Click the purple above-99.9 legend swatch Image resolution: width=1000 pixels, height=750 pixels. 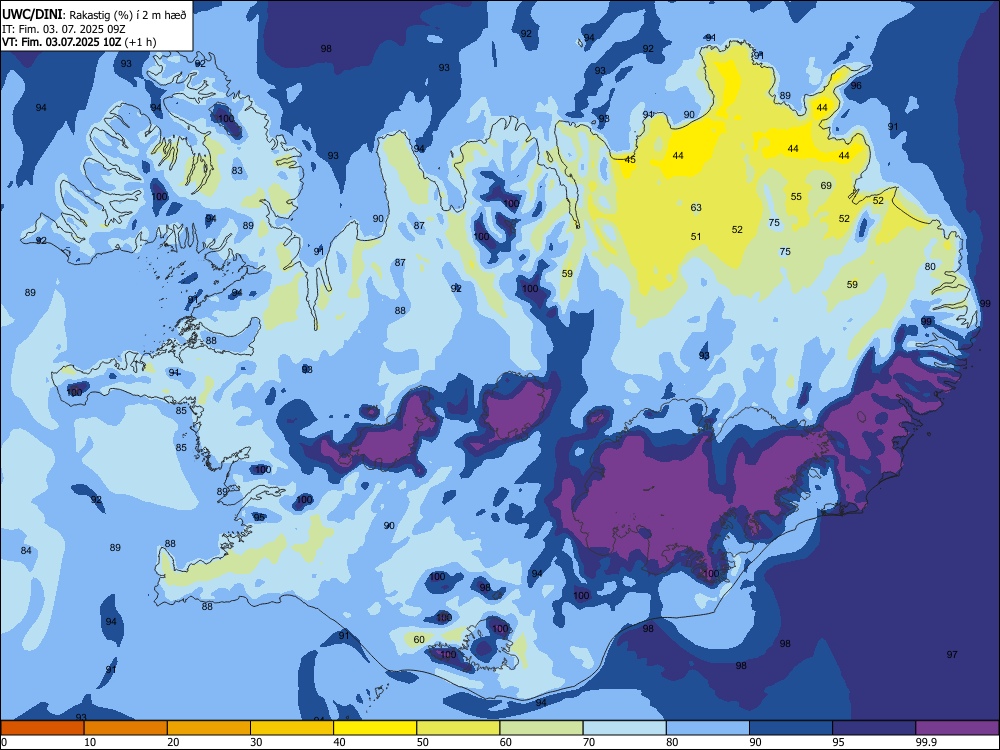pos(957,728)
